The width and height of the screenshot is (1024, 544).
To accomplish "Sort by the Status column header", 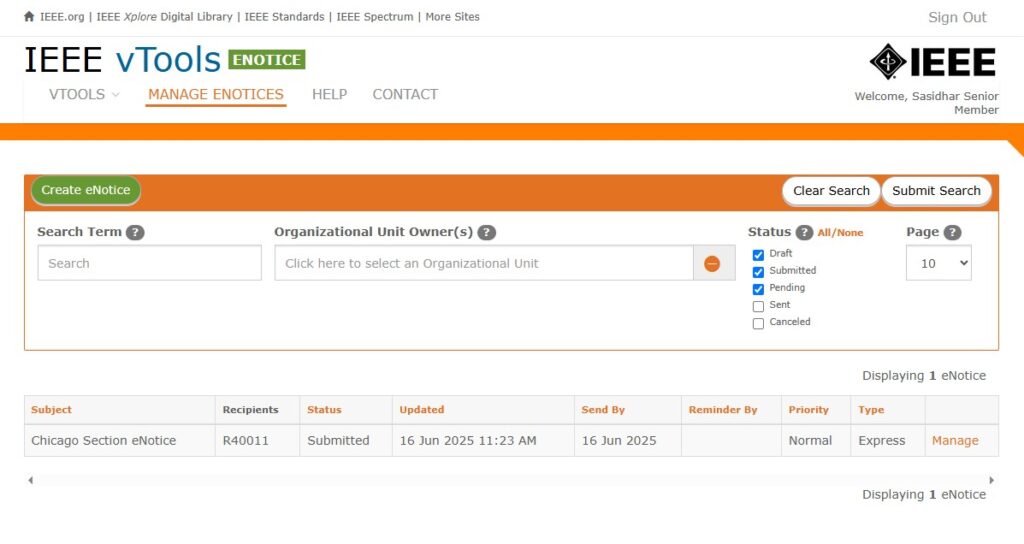I will click(x=325, y=409).
